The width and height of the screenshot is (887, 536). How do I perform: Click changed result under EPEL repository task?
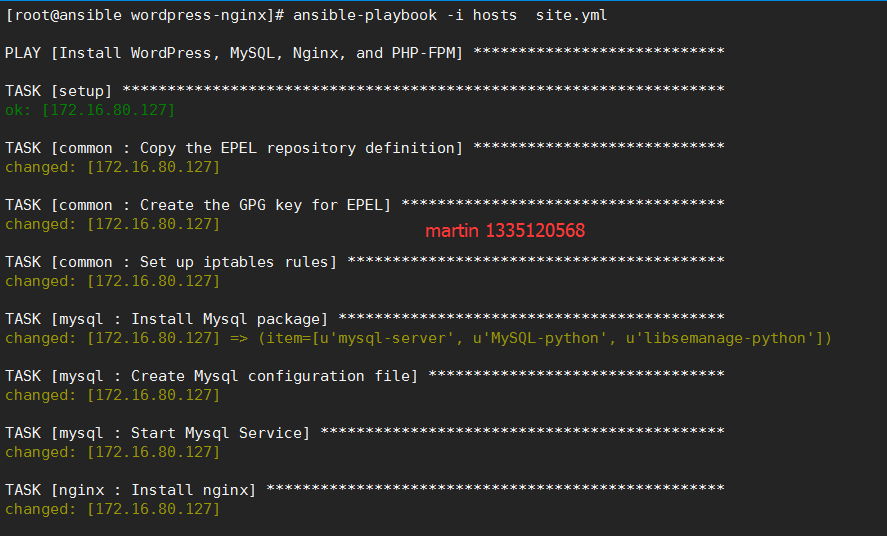(113, 167)
